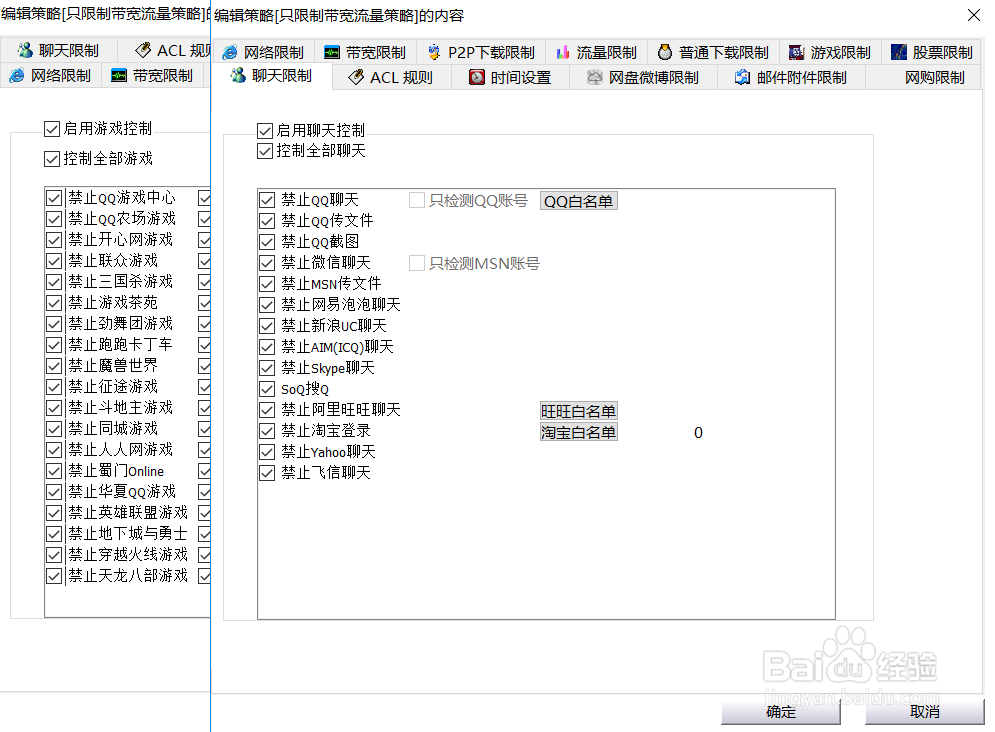Open the 旺旺白名单 list
This screenshot has width=995, height=732.
[x=579, y=411]
